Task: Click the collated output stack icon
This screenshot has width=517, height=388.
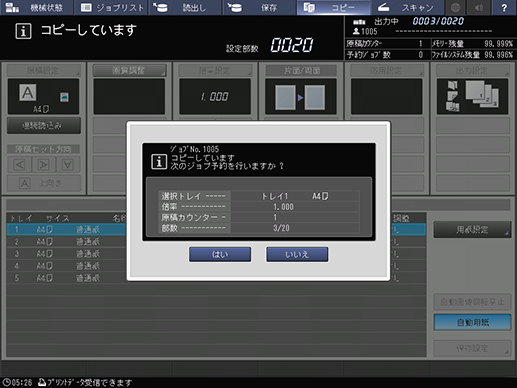Action: point(482,94)
